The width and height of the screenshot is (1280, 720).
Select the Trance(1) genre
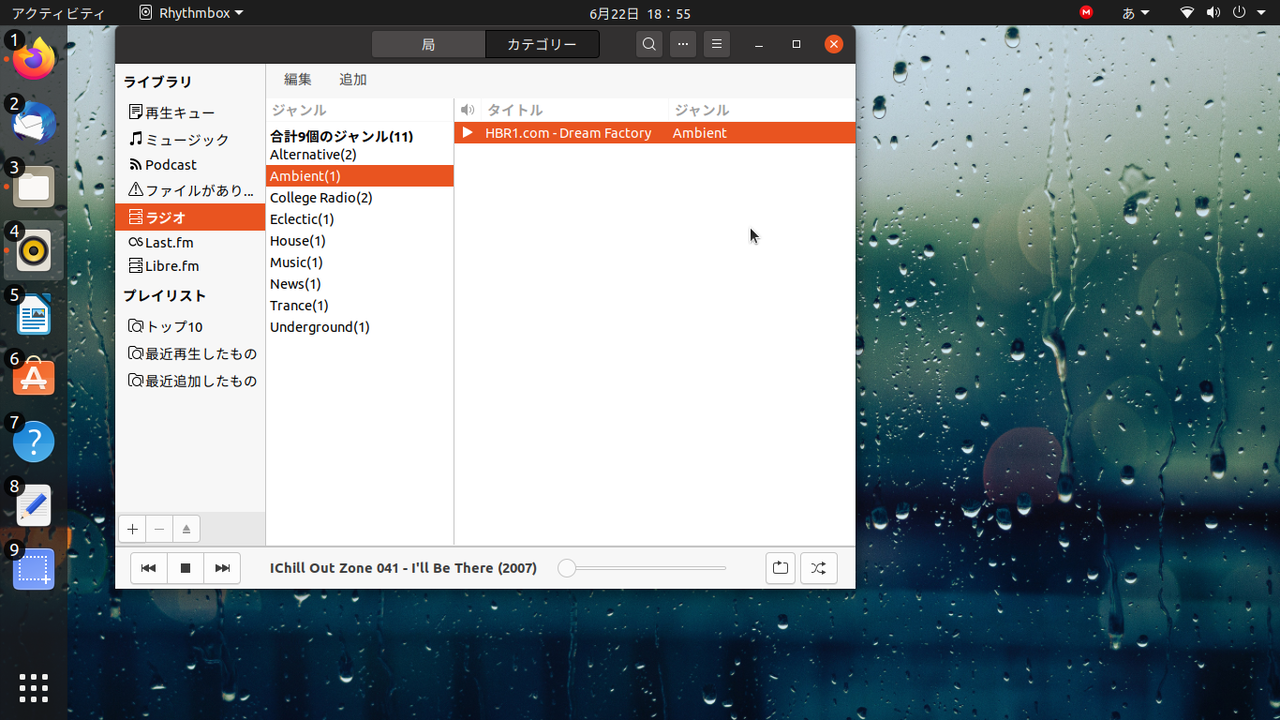(x=360, y=306)
